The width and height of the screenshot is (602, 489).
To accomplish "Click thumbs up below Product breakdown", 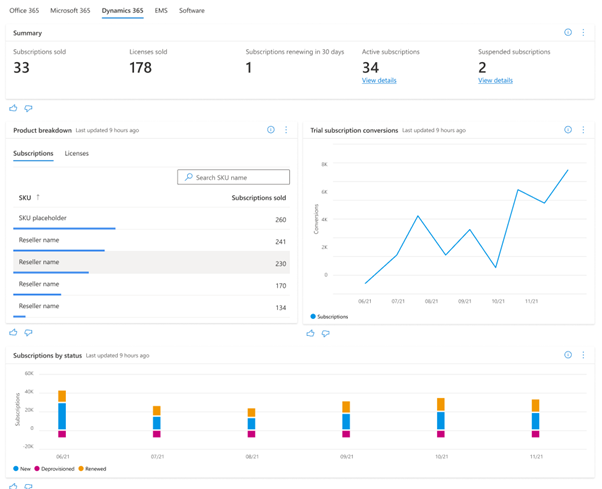I will [x=13, y=333].
